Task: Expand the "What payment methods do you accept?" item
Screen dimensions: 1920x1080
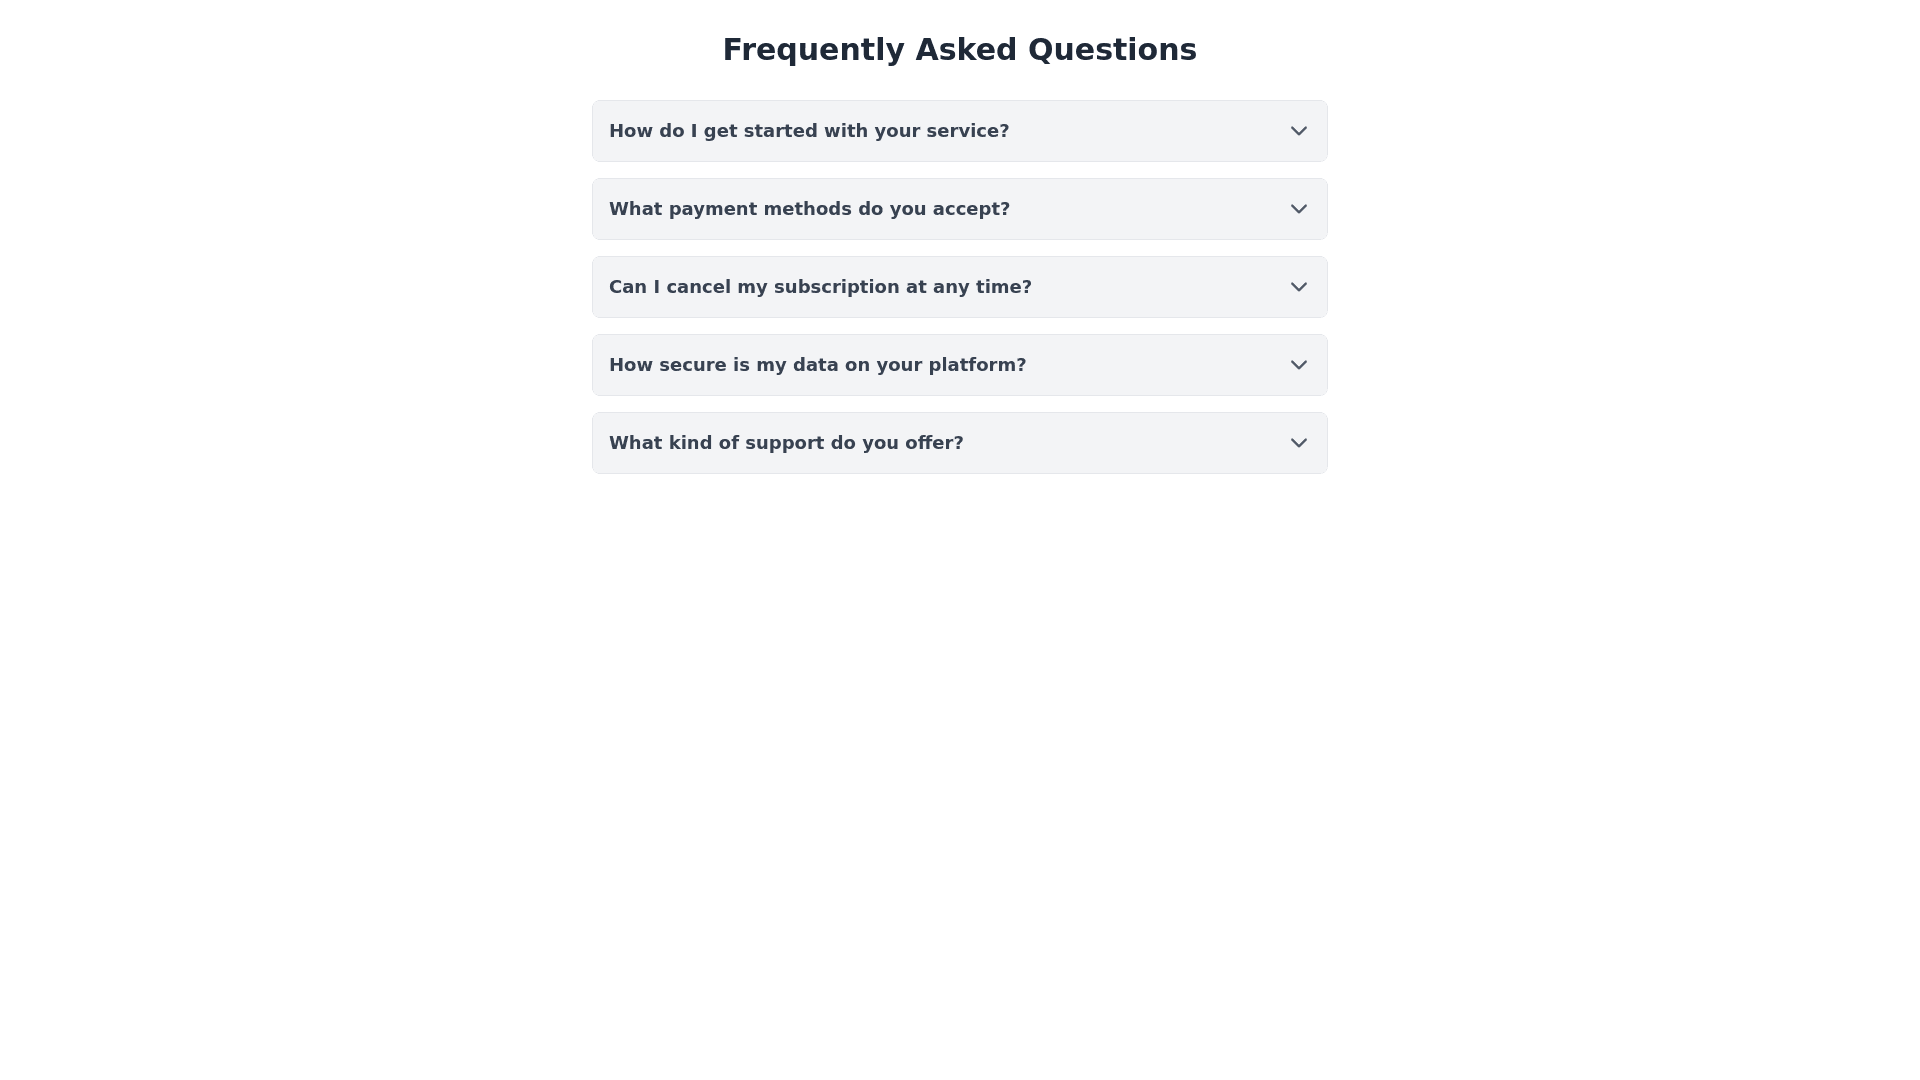Action: [959, 209]
